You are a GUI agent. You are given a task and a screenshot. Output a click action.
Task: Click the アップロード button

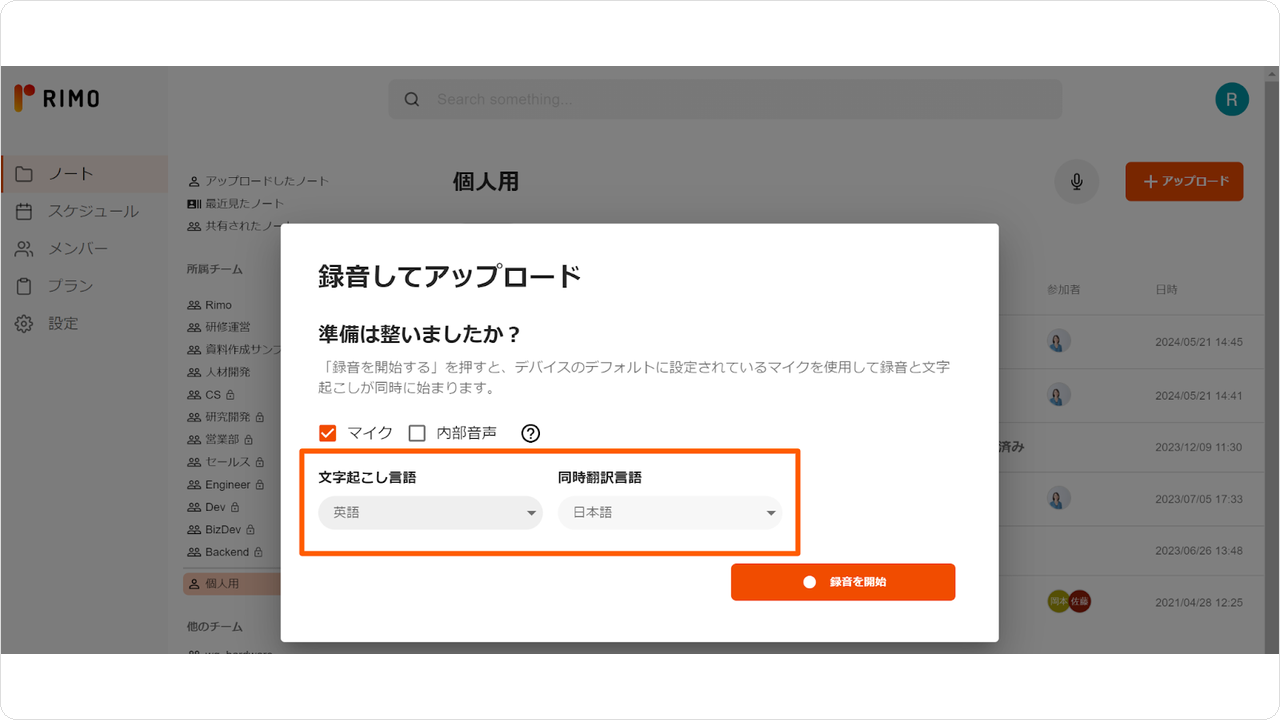[1184, 182]
